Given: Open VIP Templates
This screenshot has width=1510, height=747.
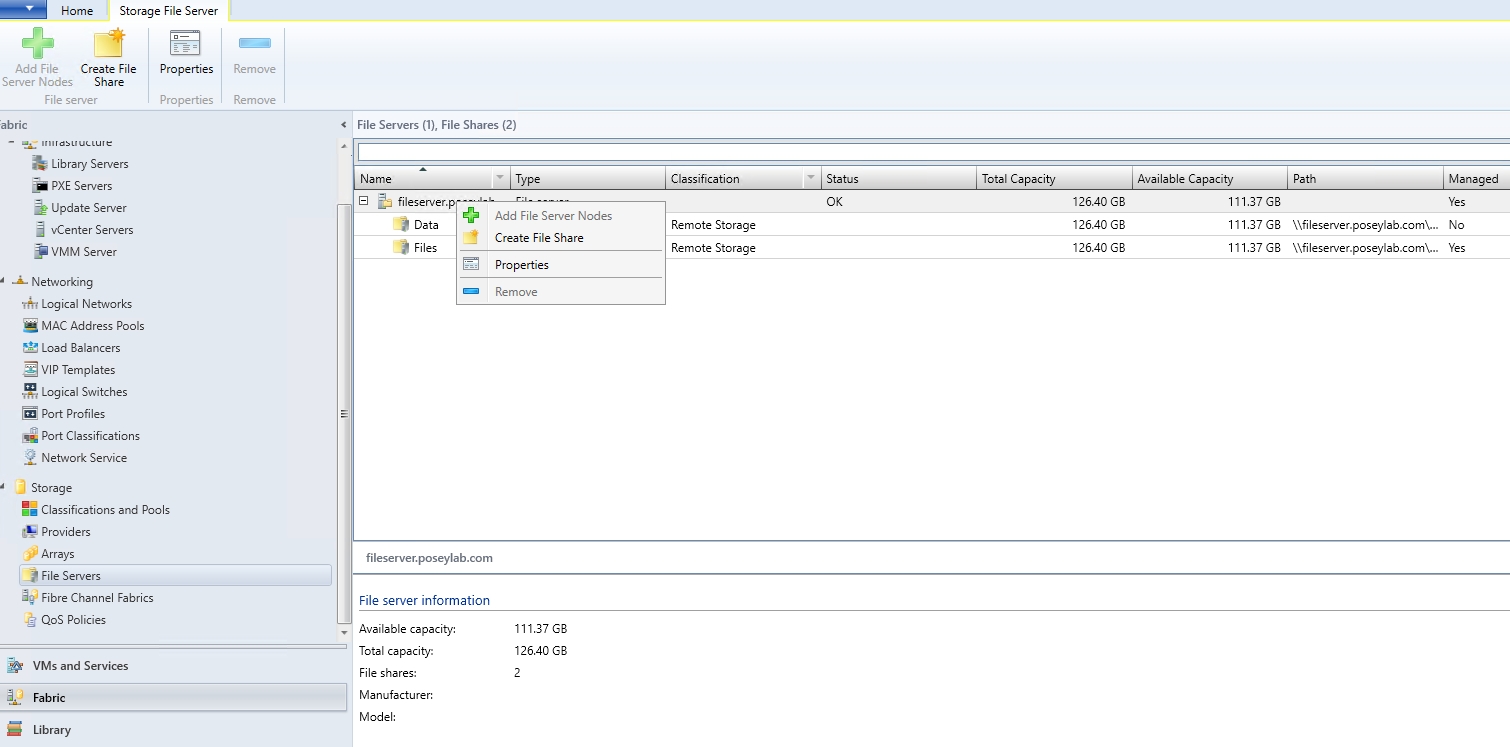Looking at the screenshot, I should click(83, 369).
